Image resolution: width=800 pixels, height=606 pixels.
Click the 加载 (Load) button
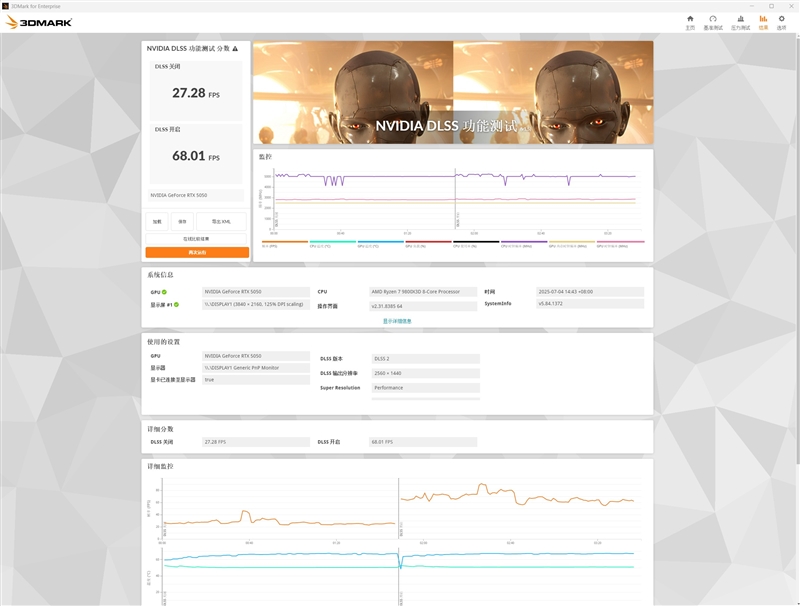157,221
